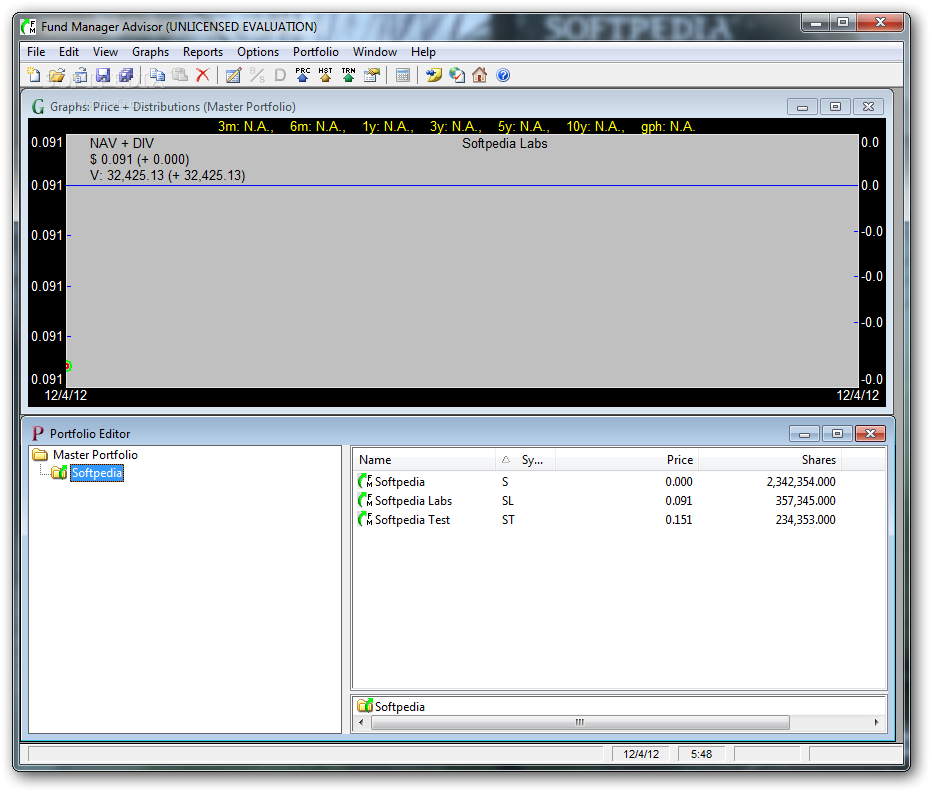Click the Save All (multiple disks) icon
931x792 pixels.
click(126, 75)
